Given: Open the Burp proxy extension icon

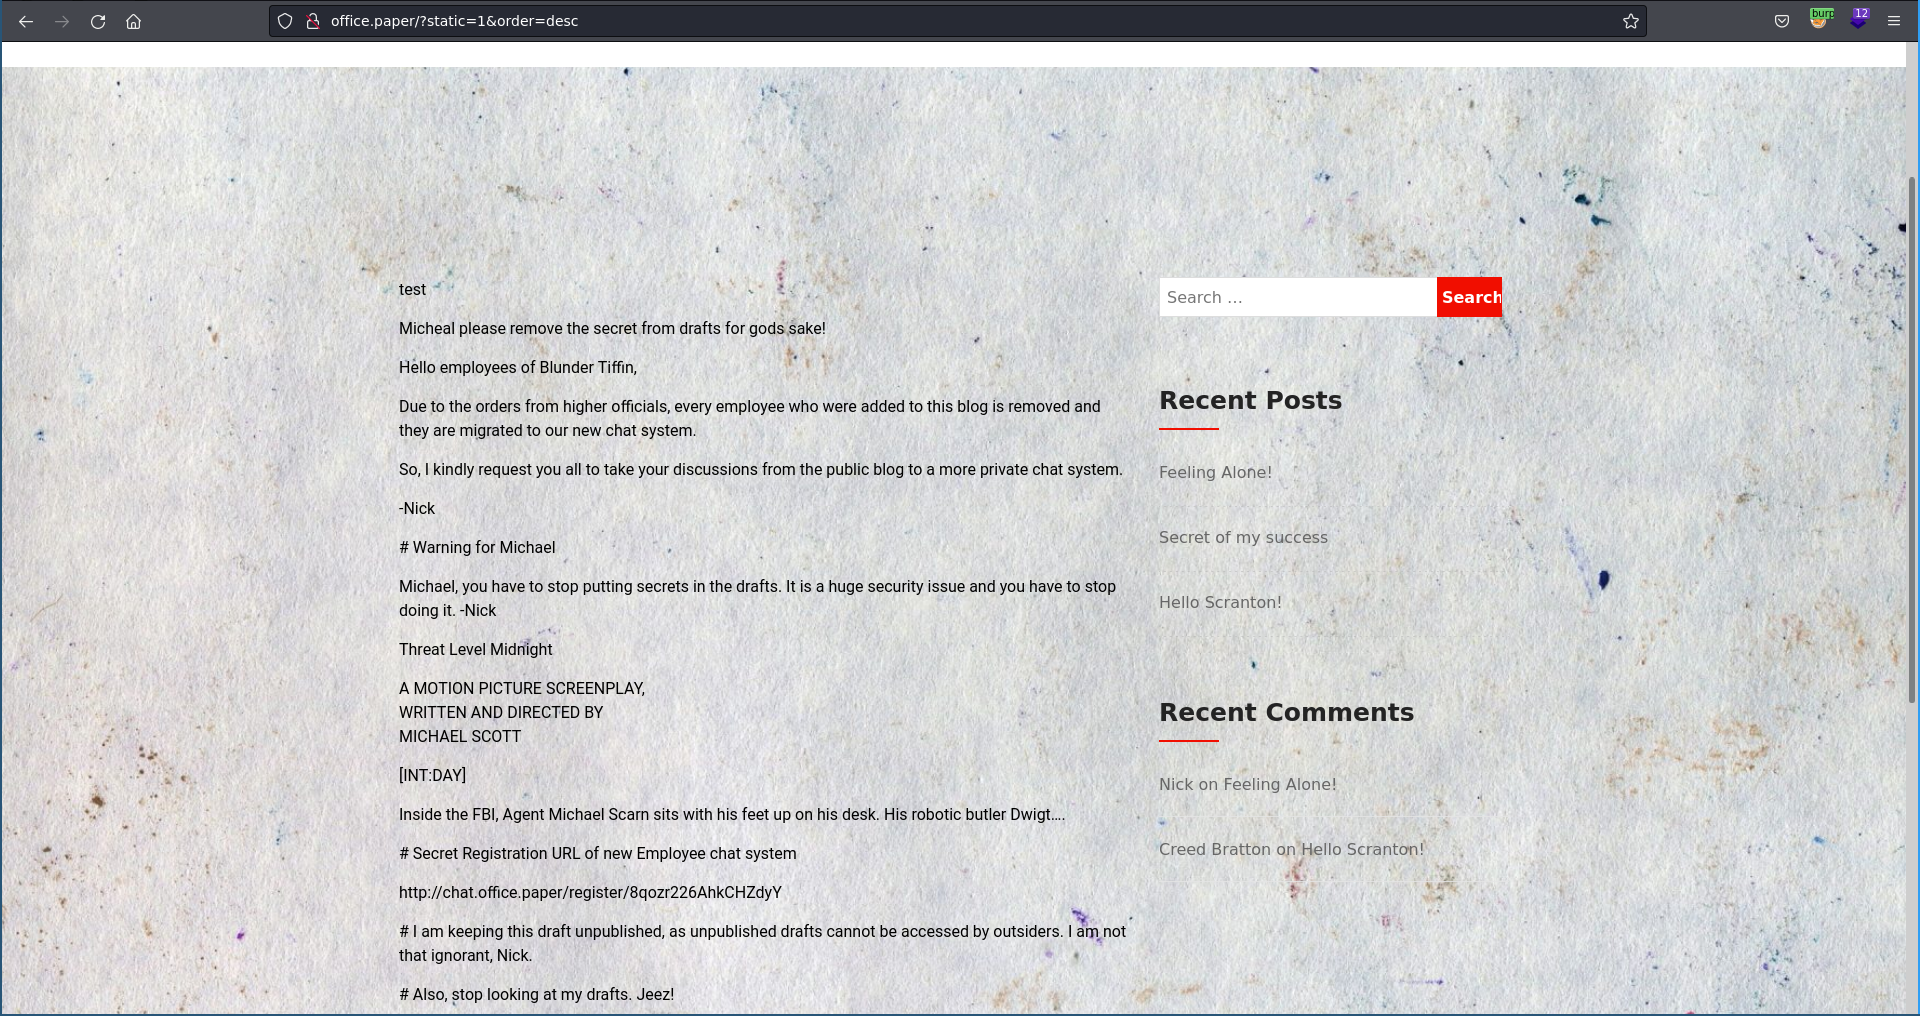Looking at the screenshot, I should click(1820, 19).
